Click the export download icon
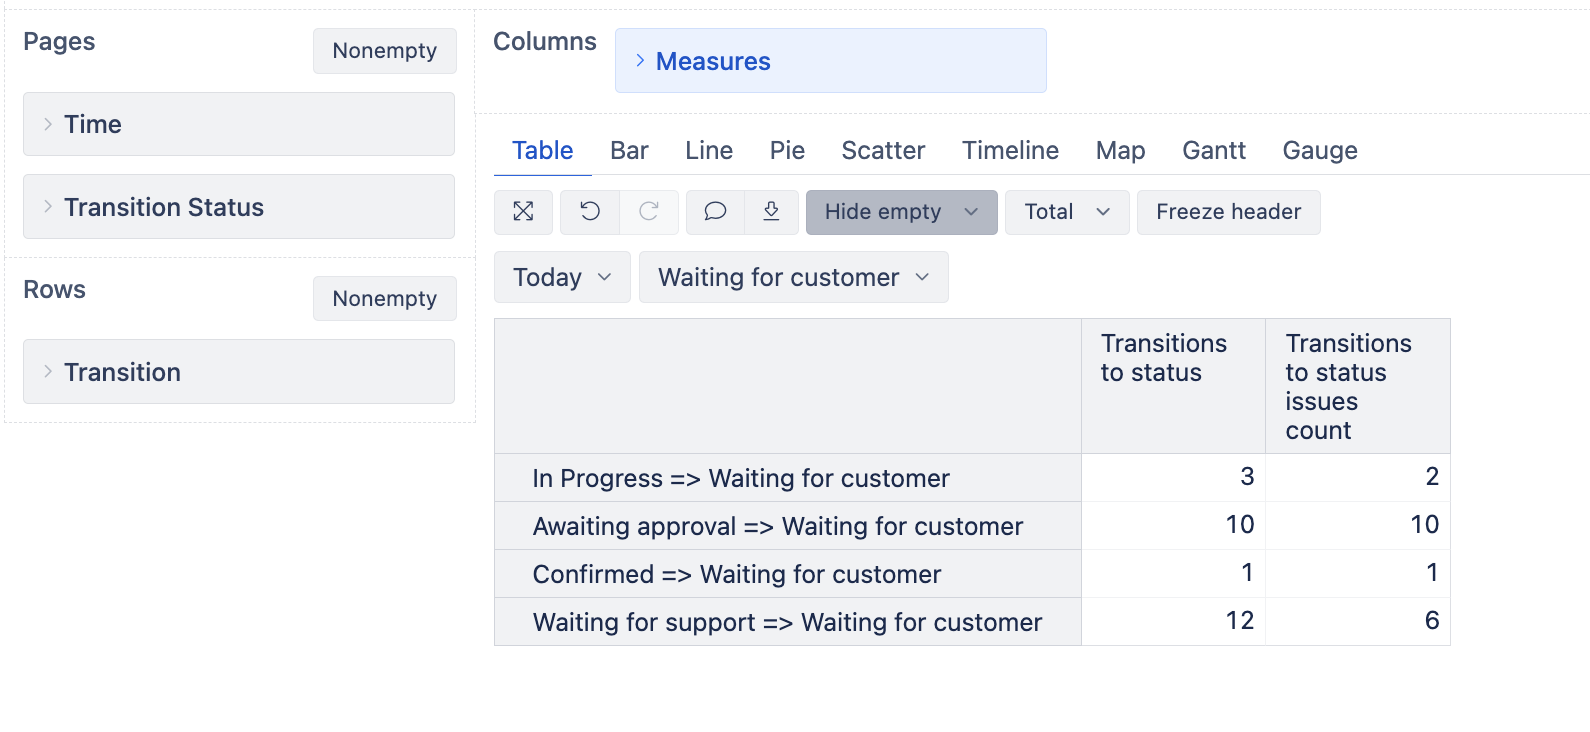Image resolution: width=1590 pixels, height=732 pixels. pos(771,211)
